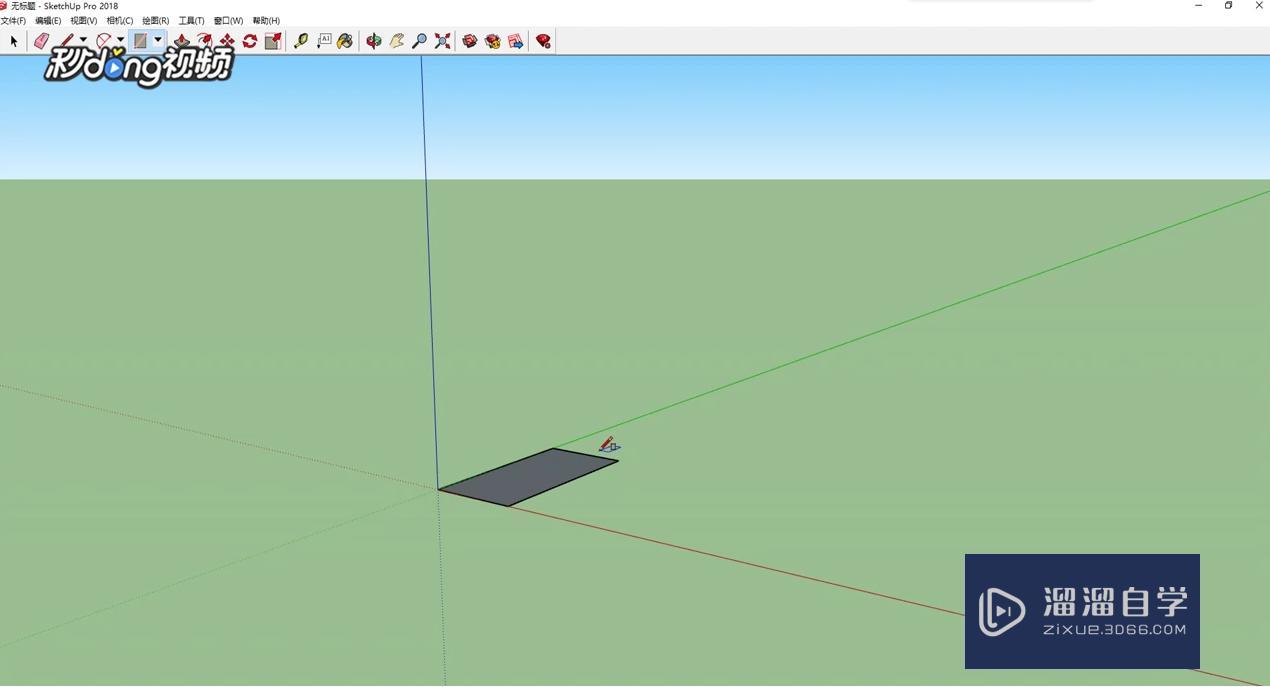Image resolution: width=1270 pixels, height=687 pixels.
Task: Close the SketchUp window
Action: click(1259, 6)
